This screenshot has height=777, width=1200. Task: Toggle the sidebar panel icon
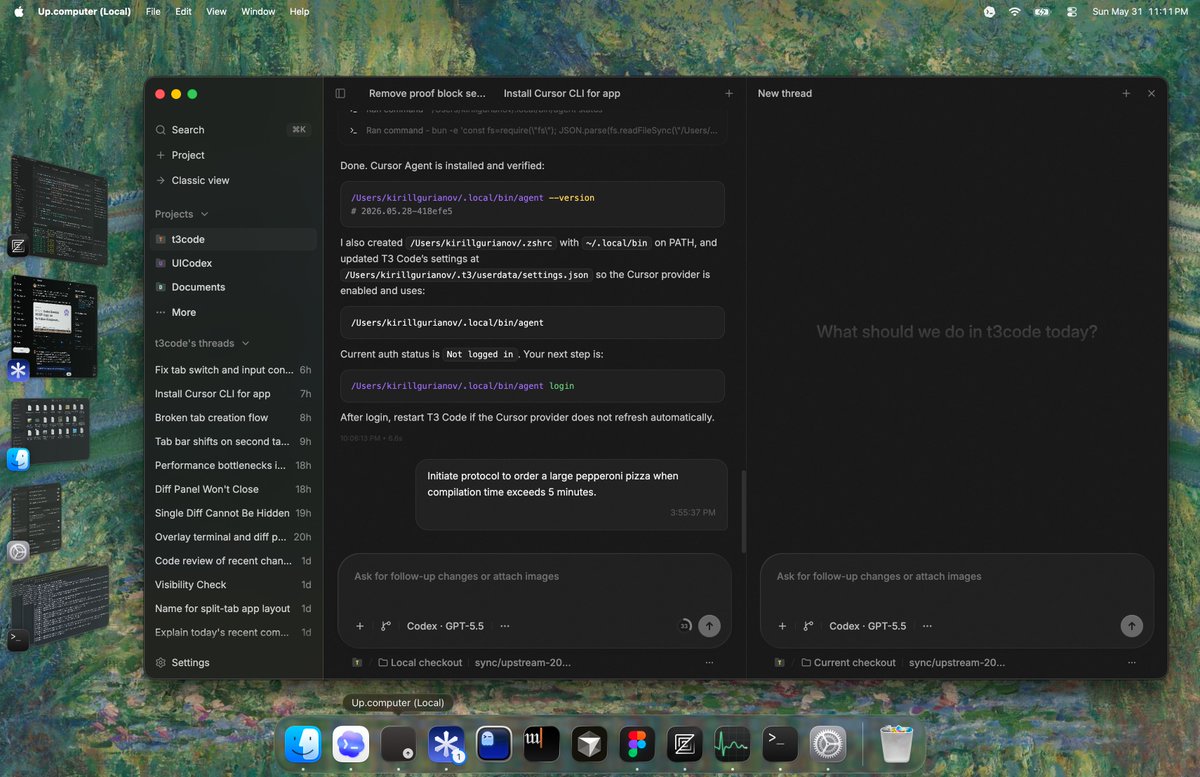pyautogui.click(x=340, y=93)
